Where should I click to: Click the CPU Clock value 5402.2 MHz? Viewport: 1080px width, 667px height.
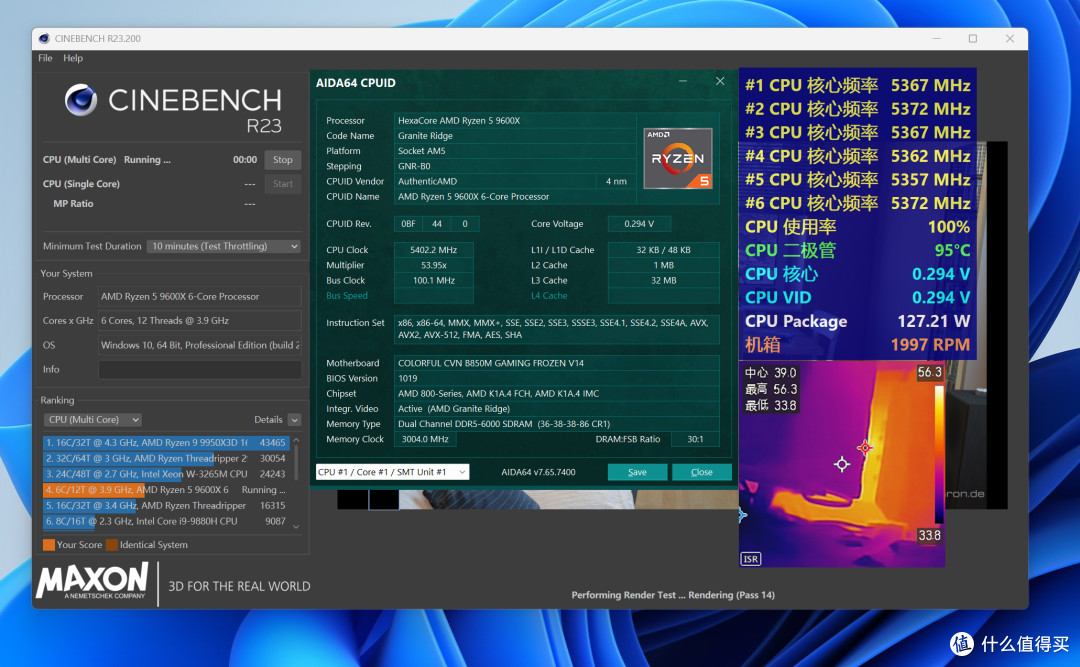tap(433, 250)
